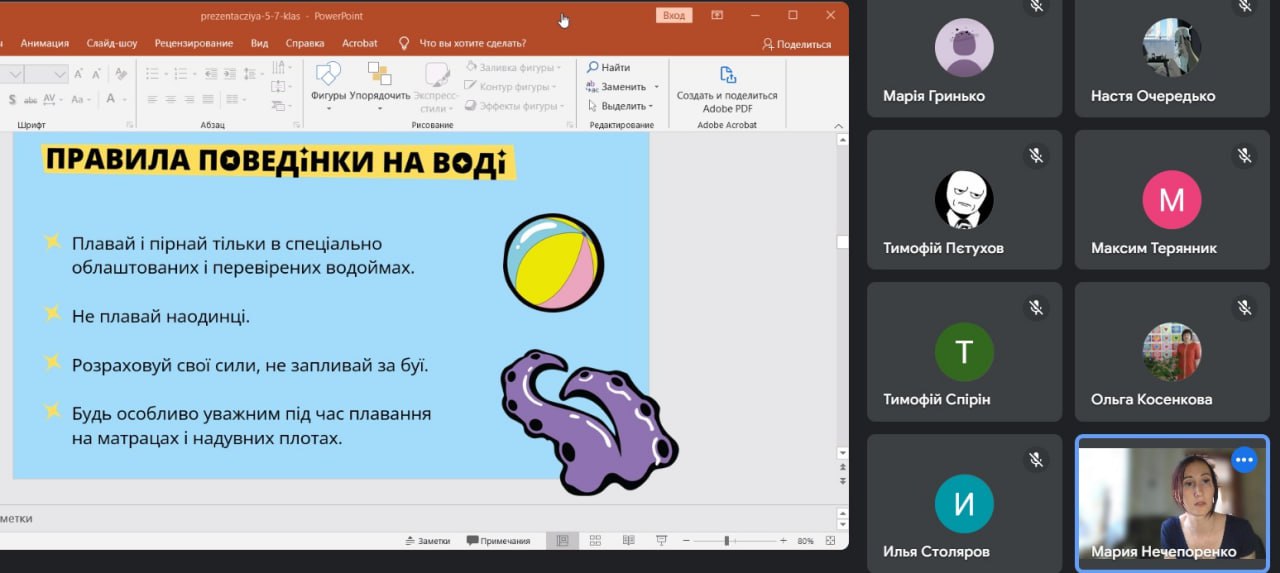Expand the Заменить dropdown arrow

(657, 87)
